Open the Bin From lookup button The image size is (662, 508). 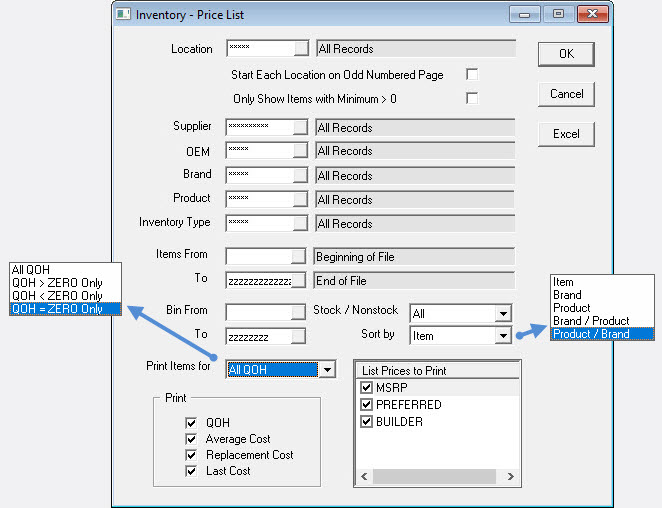point(298,312)
